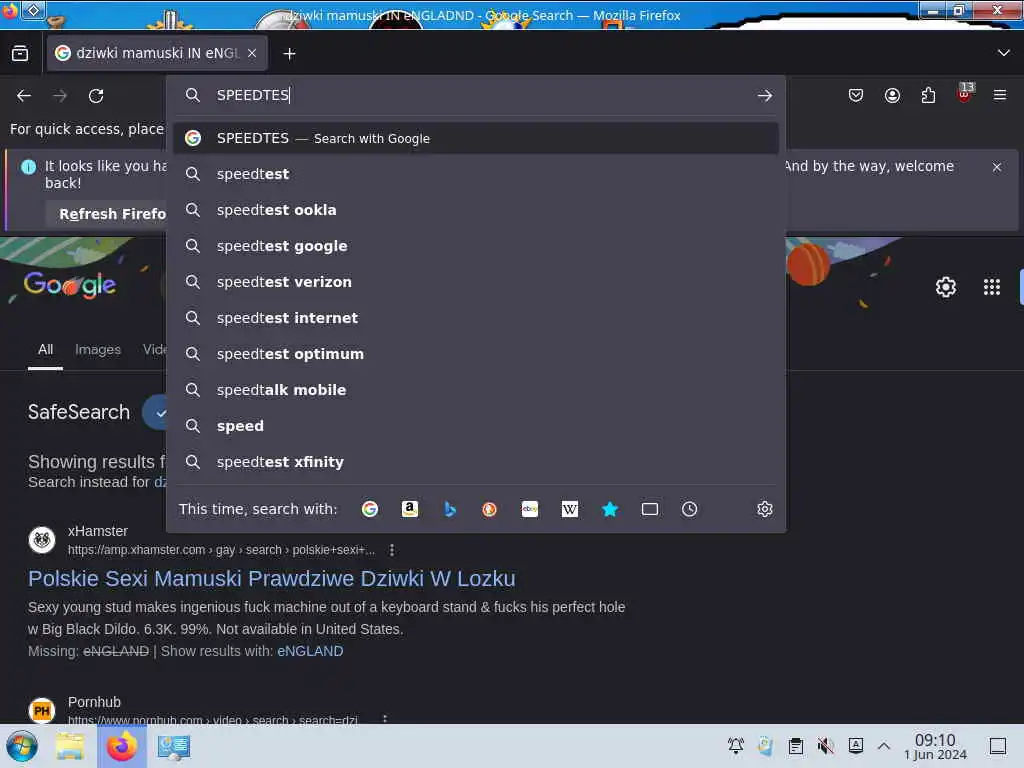Dismiss the welcome back notification

point(997,167)
